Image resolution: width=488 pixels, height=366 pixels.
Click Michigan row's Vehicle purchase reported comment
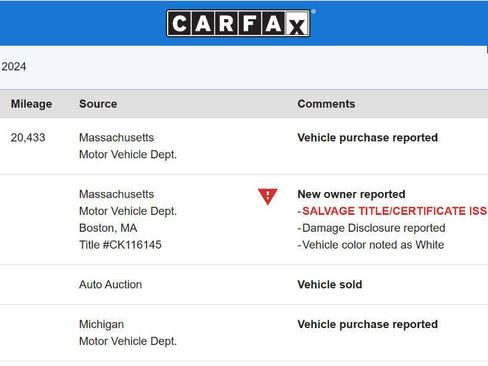point(367,324)
